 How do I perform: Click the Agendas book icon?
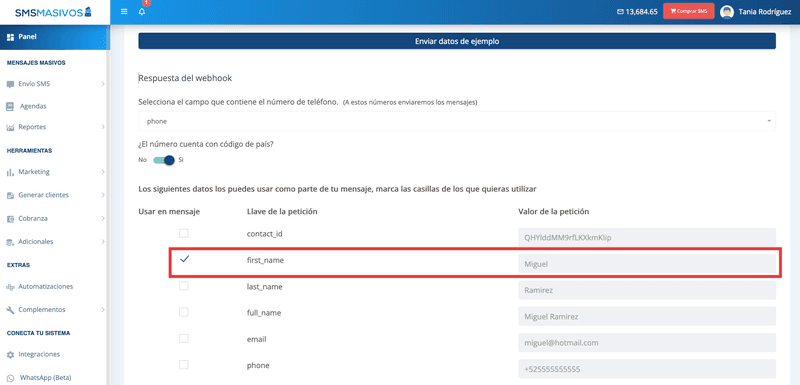(10, 107)
